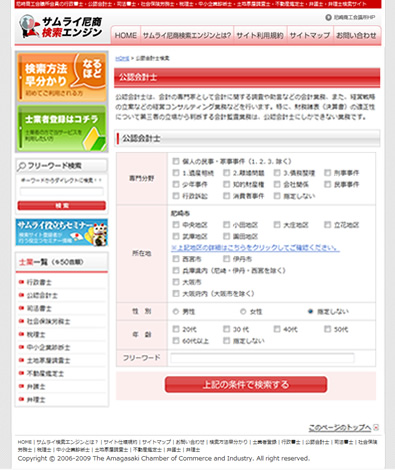Click the sidebar keyword search input field
The width and height of the screenshot is (395, 470).
(x=62, y=191)
